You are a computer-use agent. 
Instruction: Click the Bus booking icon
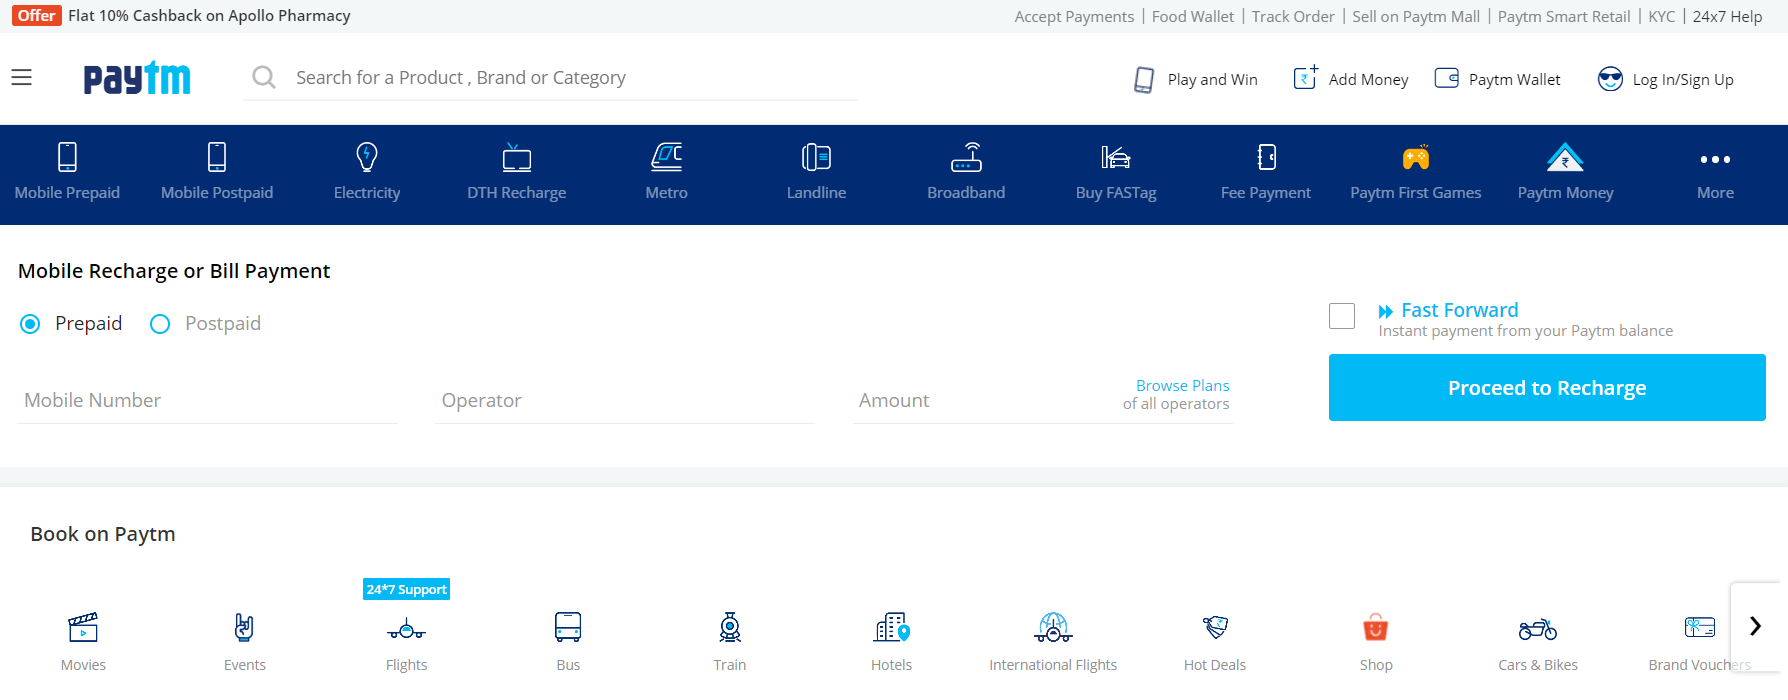[x=568, y=627]
